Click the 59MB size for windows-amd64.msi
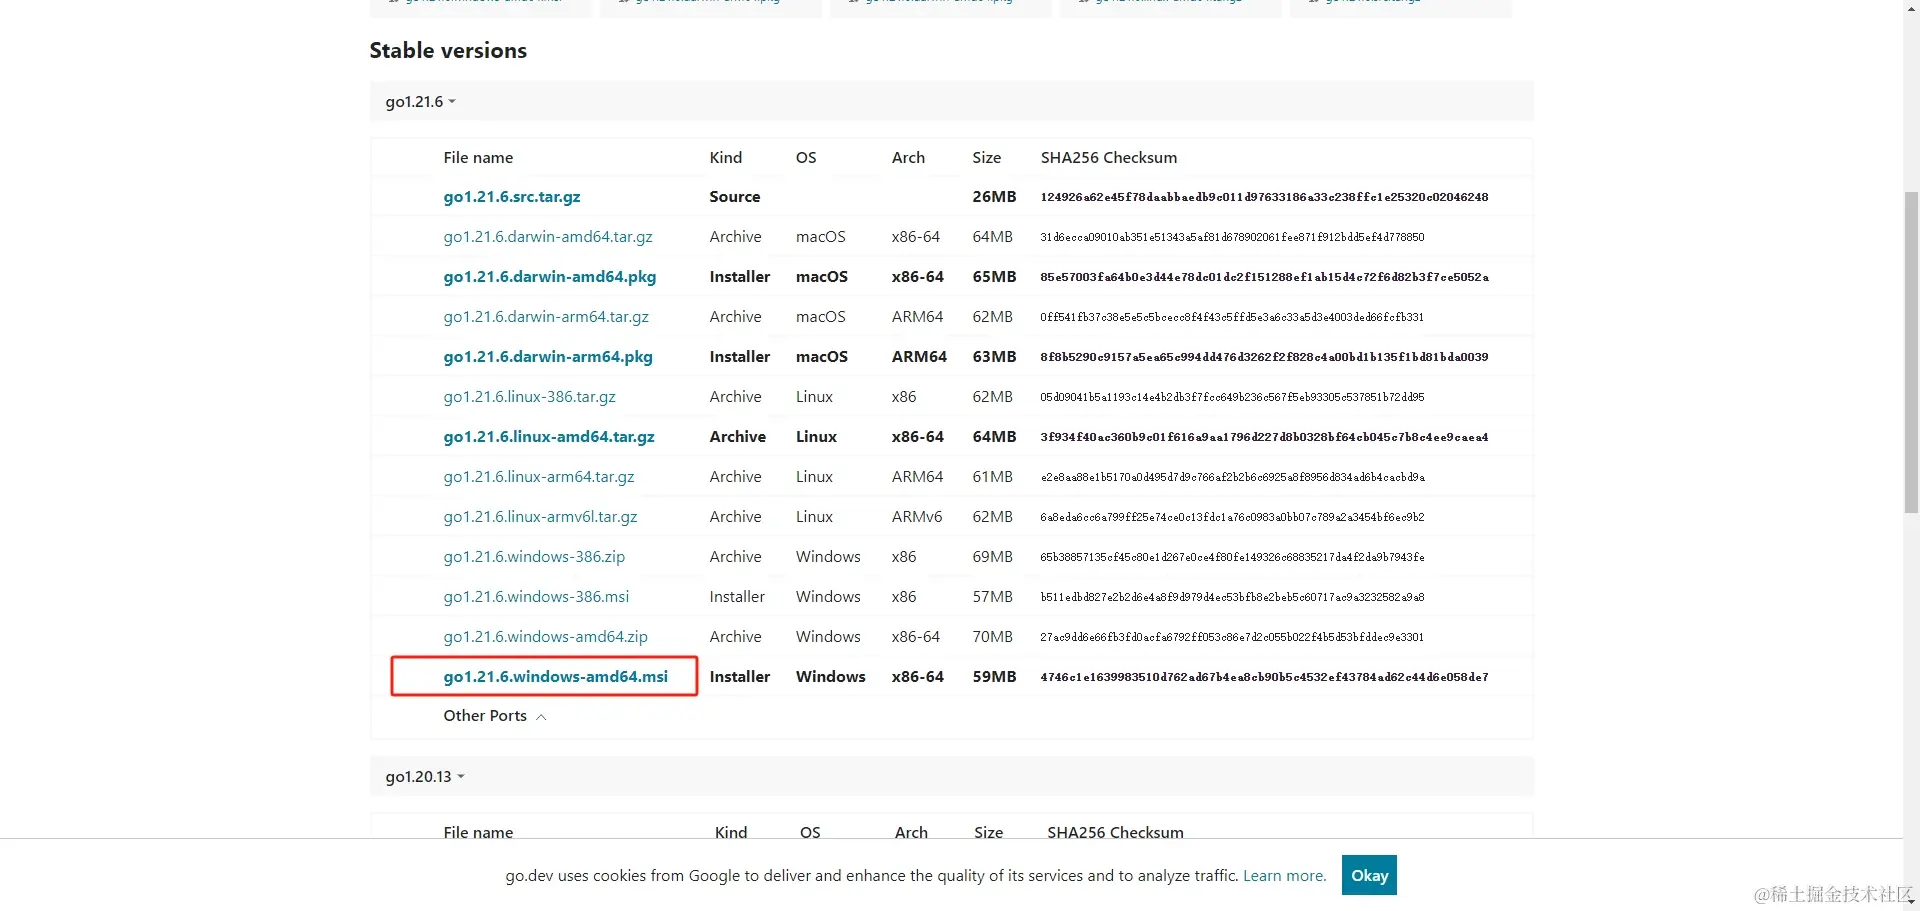The image size is (1920, 911). coord(994,677)
